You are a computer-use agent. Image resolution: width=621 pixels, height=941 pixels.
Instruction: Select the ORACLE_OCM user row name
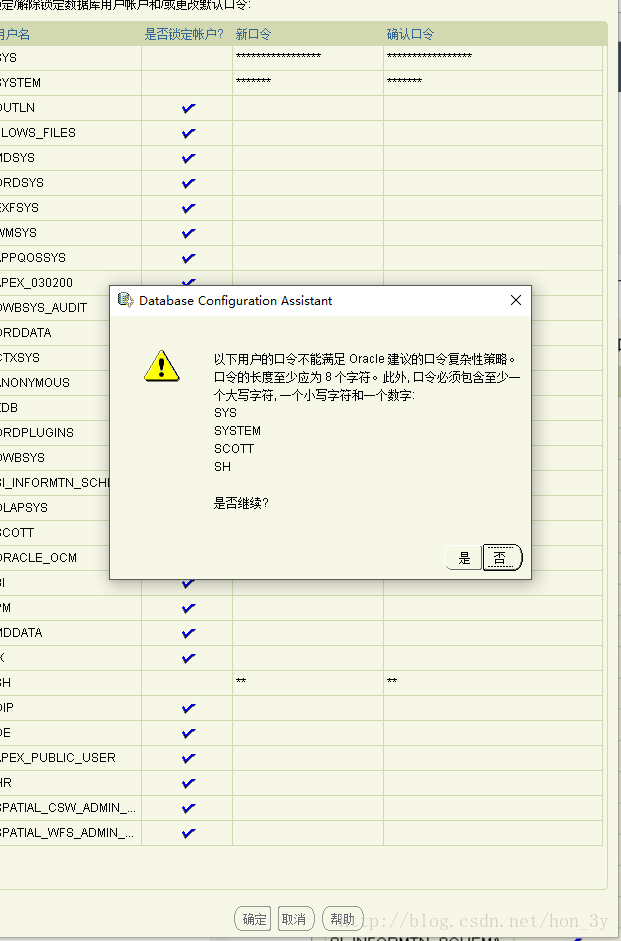click(x=38, y=558)
